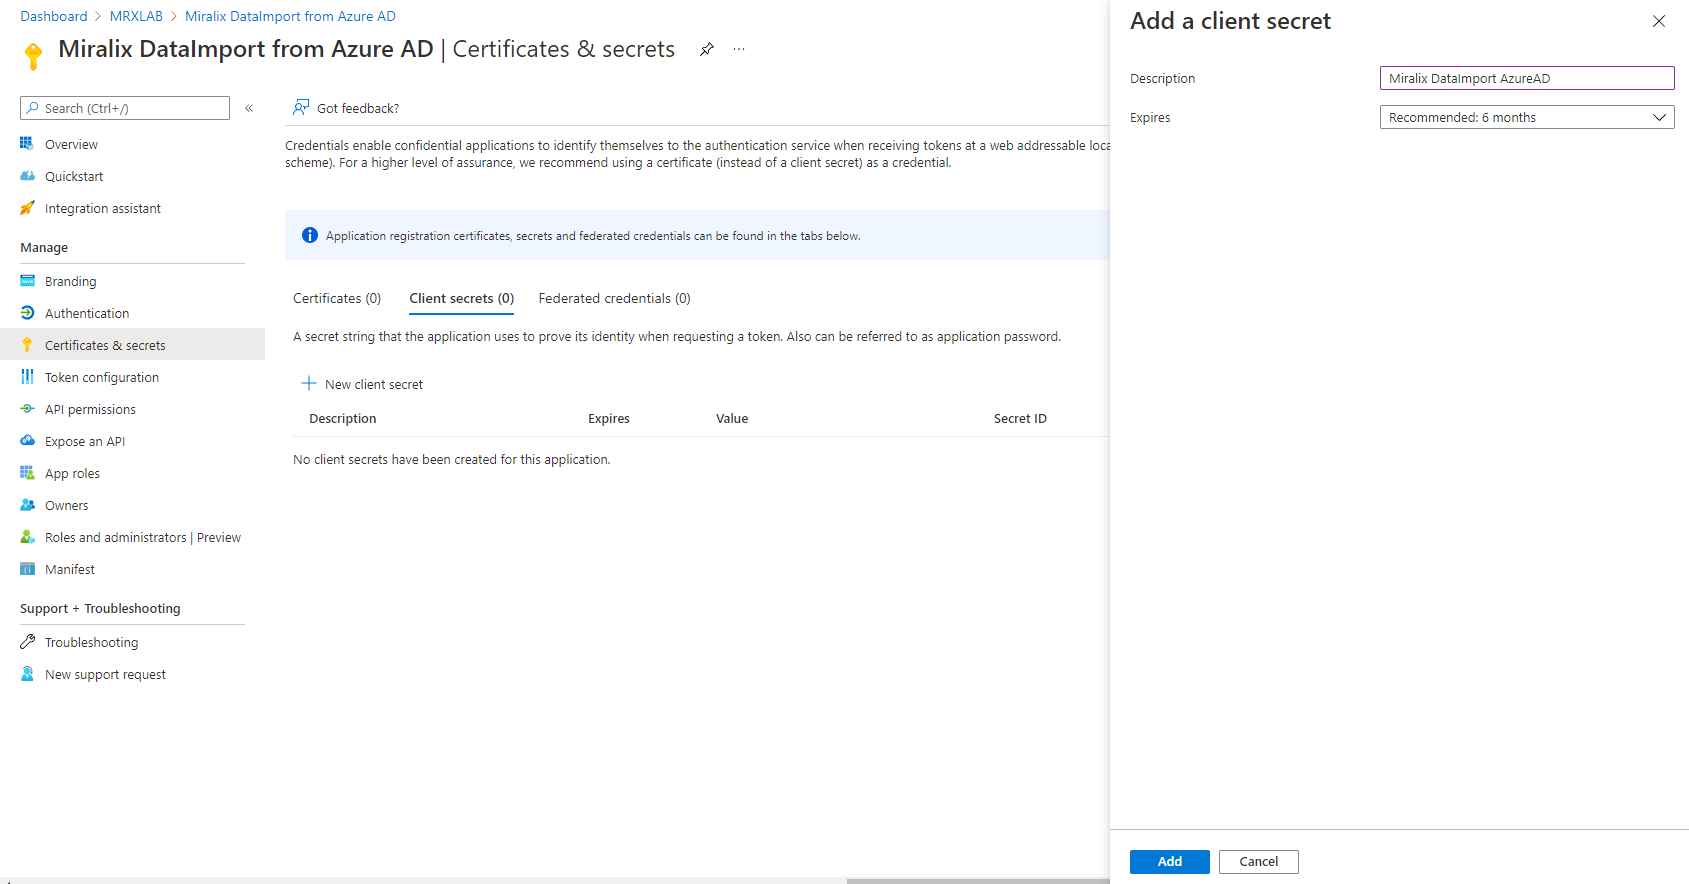Viewport: 1689px width, 884px height.
Task: Open the Federated credentials (0) tab
Action: click(615, 298)
